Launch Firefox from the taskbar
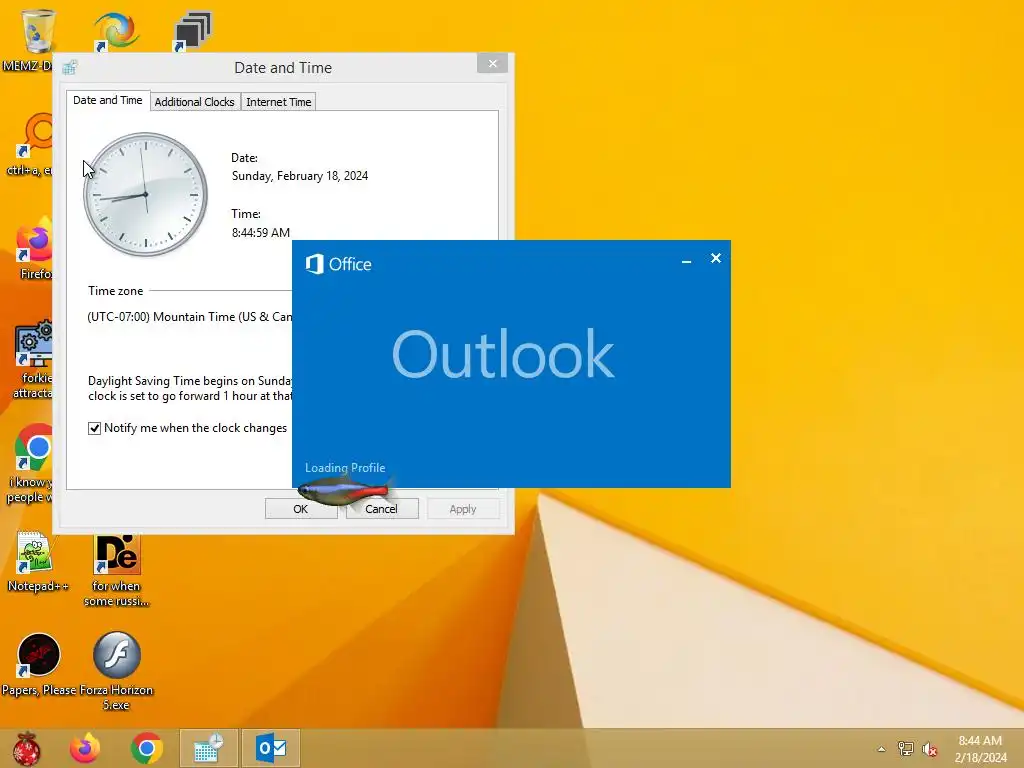Viewport: 1024px width, 768px height. click(x=85, y=748)
